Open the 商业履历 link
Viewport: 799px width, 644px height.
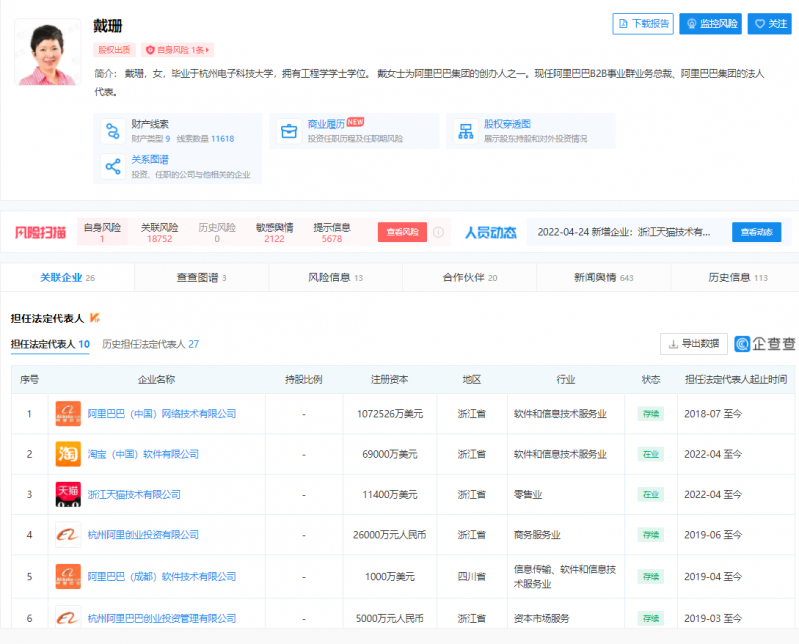326,124
